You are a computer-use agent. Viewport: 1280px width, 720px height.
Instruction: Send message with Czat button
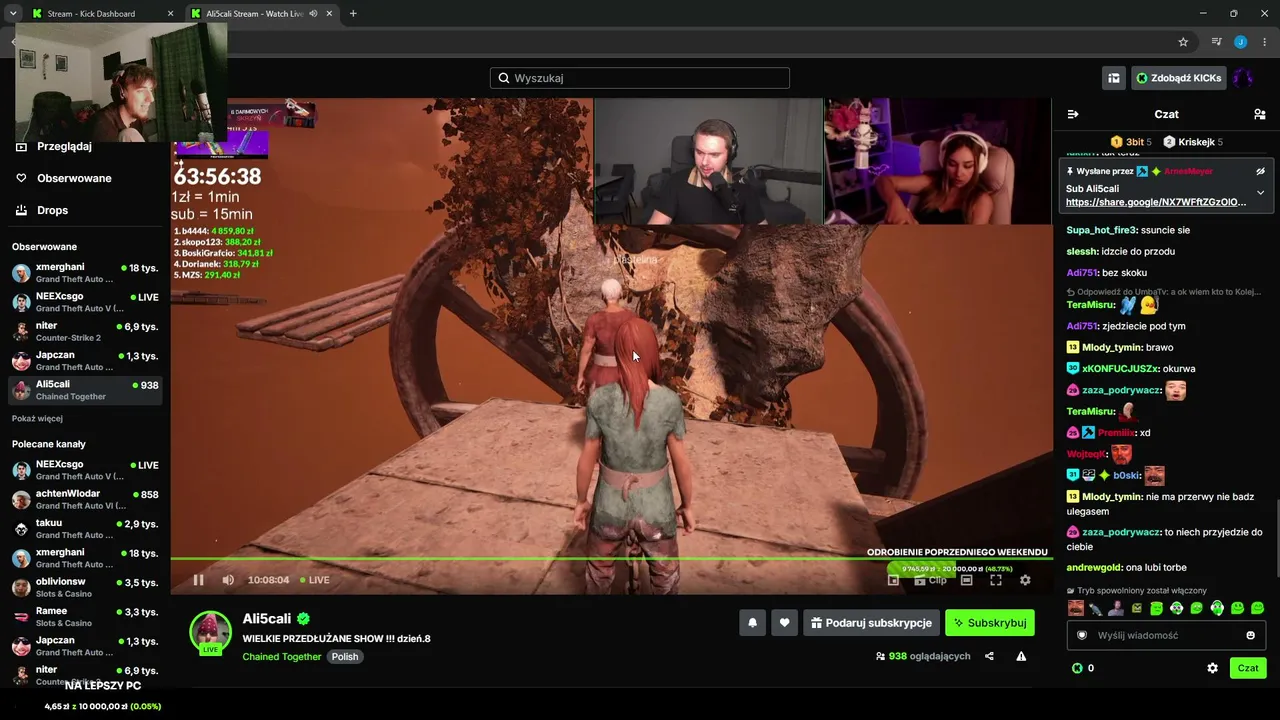coord(1248,668)
